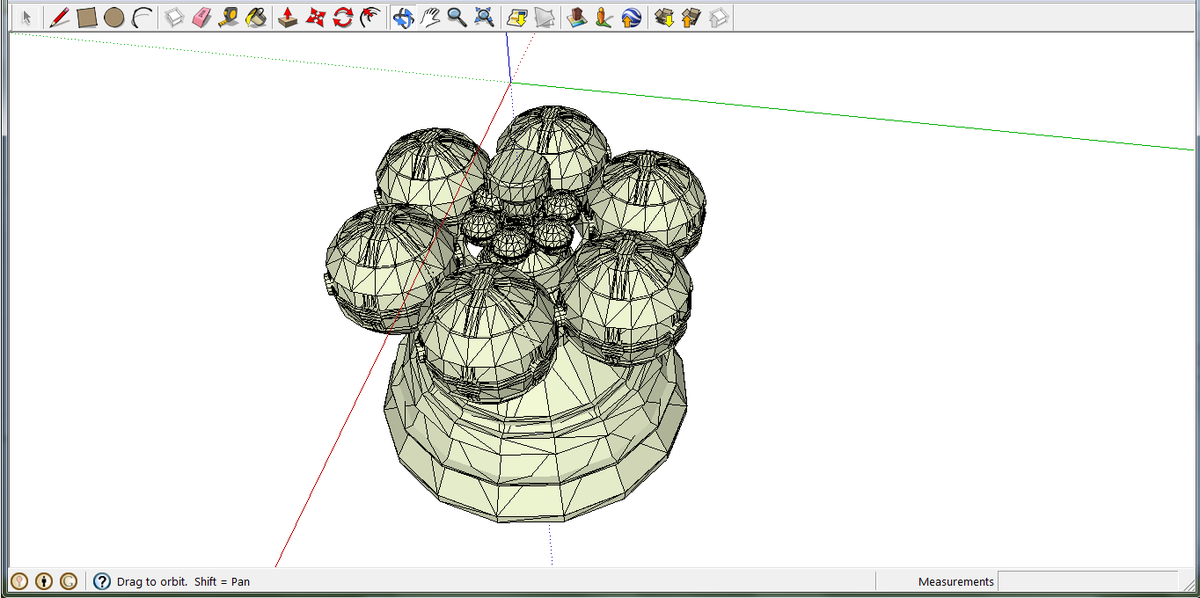Activate the Orbit tool
The image size is (1200, 598).
coord(403,17)
